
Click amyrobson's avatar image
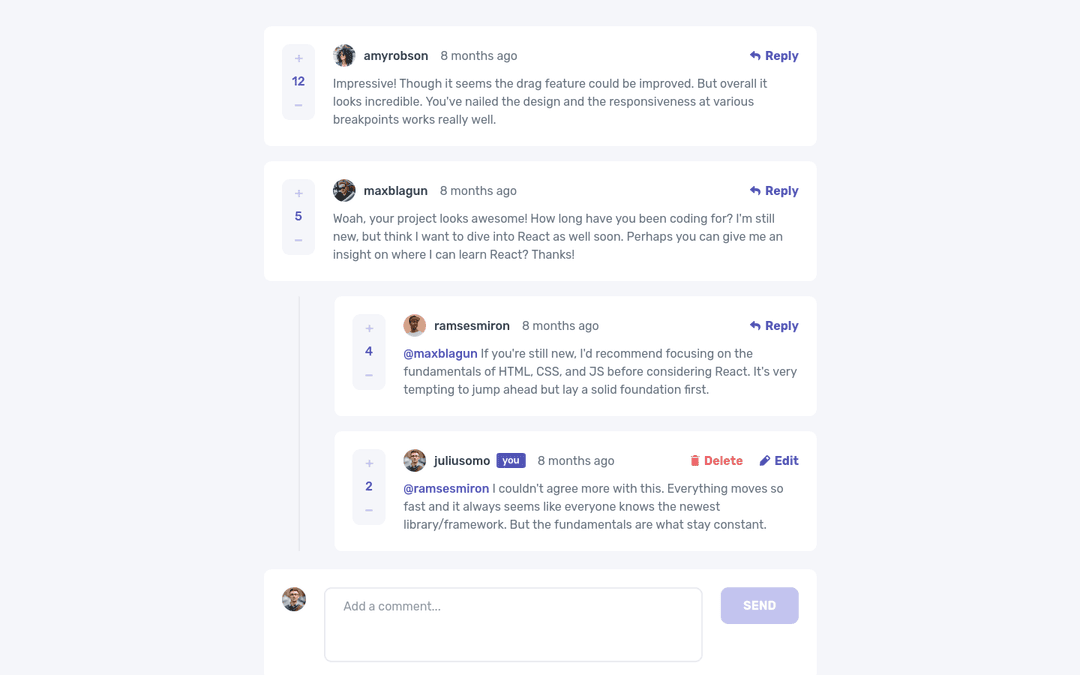[x=344, y=55]
